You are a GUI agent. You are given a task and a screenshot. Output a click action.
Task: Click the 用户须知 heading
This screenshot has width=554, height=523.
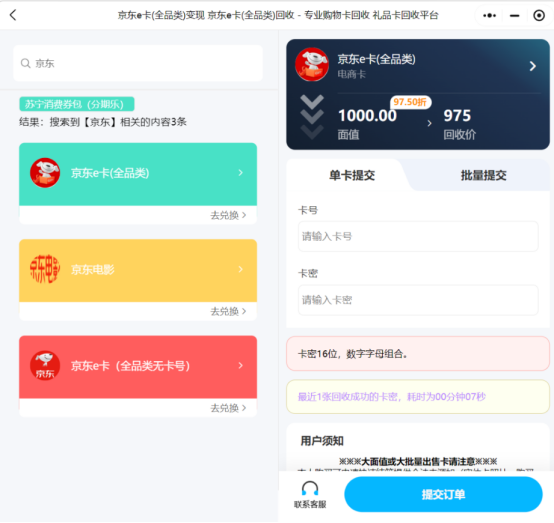[x=322, y=441]
